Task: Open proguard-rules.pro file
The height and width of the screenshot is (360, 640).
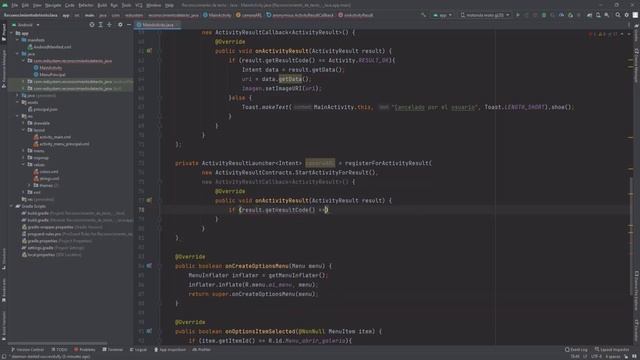Action: (77, 234)
